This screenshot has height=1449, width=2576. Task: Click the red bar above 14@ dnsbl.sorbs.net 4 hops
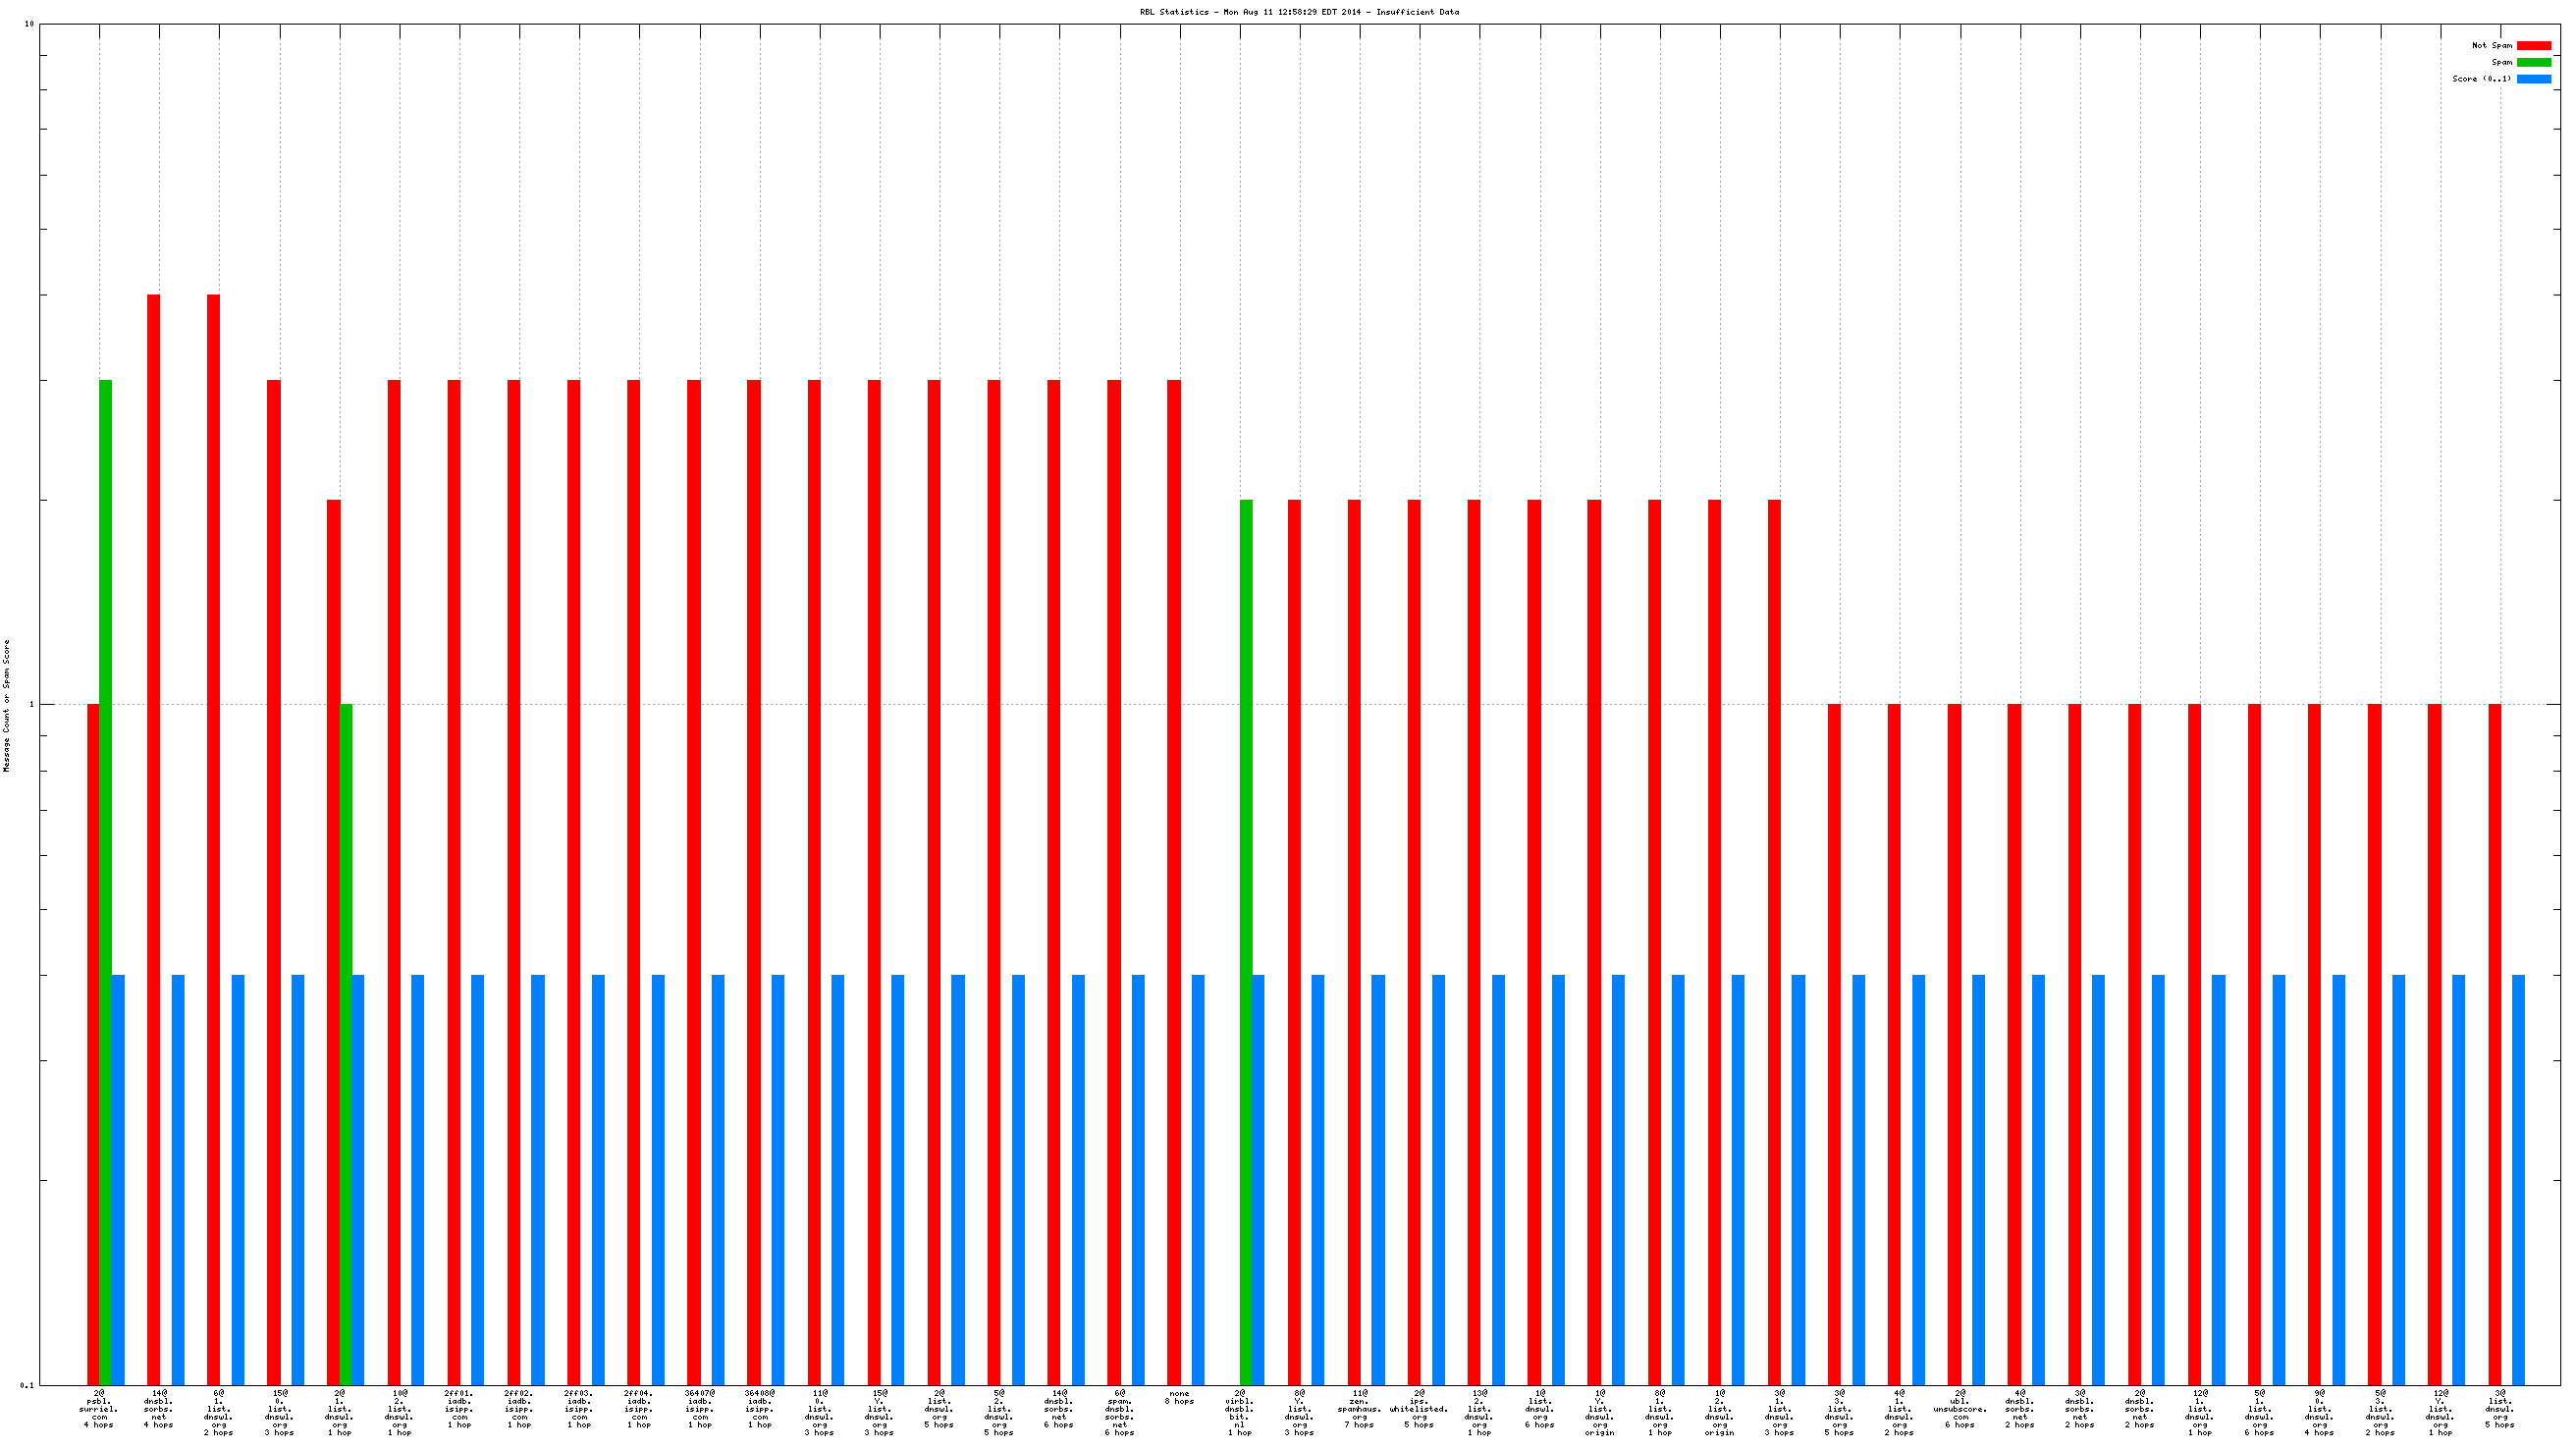(x=154, y=838)
